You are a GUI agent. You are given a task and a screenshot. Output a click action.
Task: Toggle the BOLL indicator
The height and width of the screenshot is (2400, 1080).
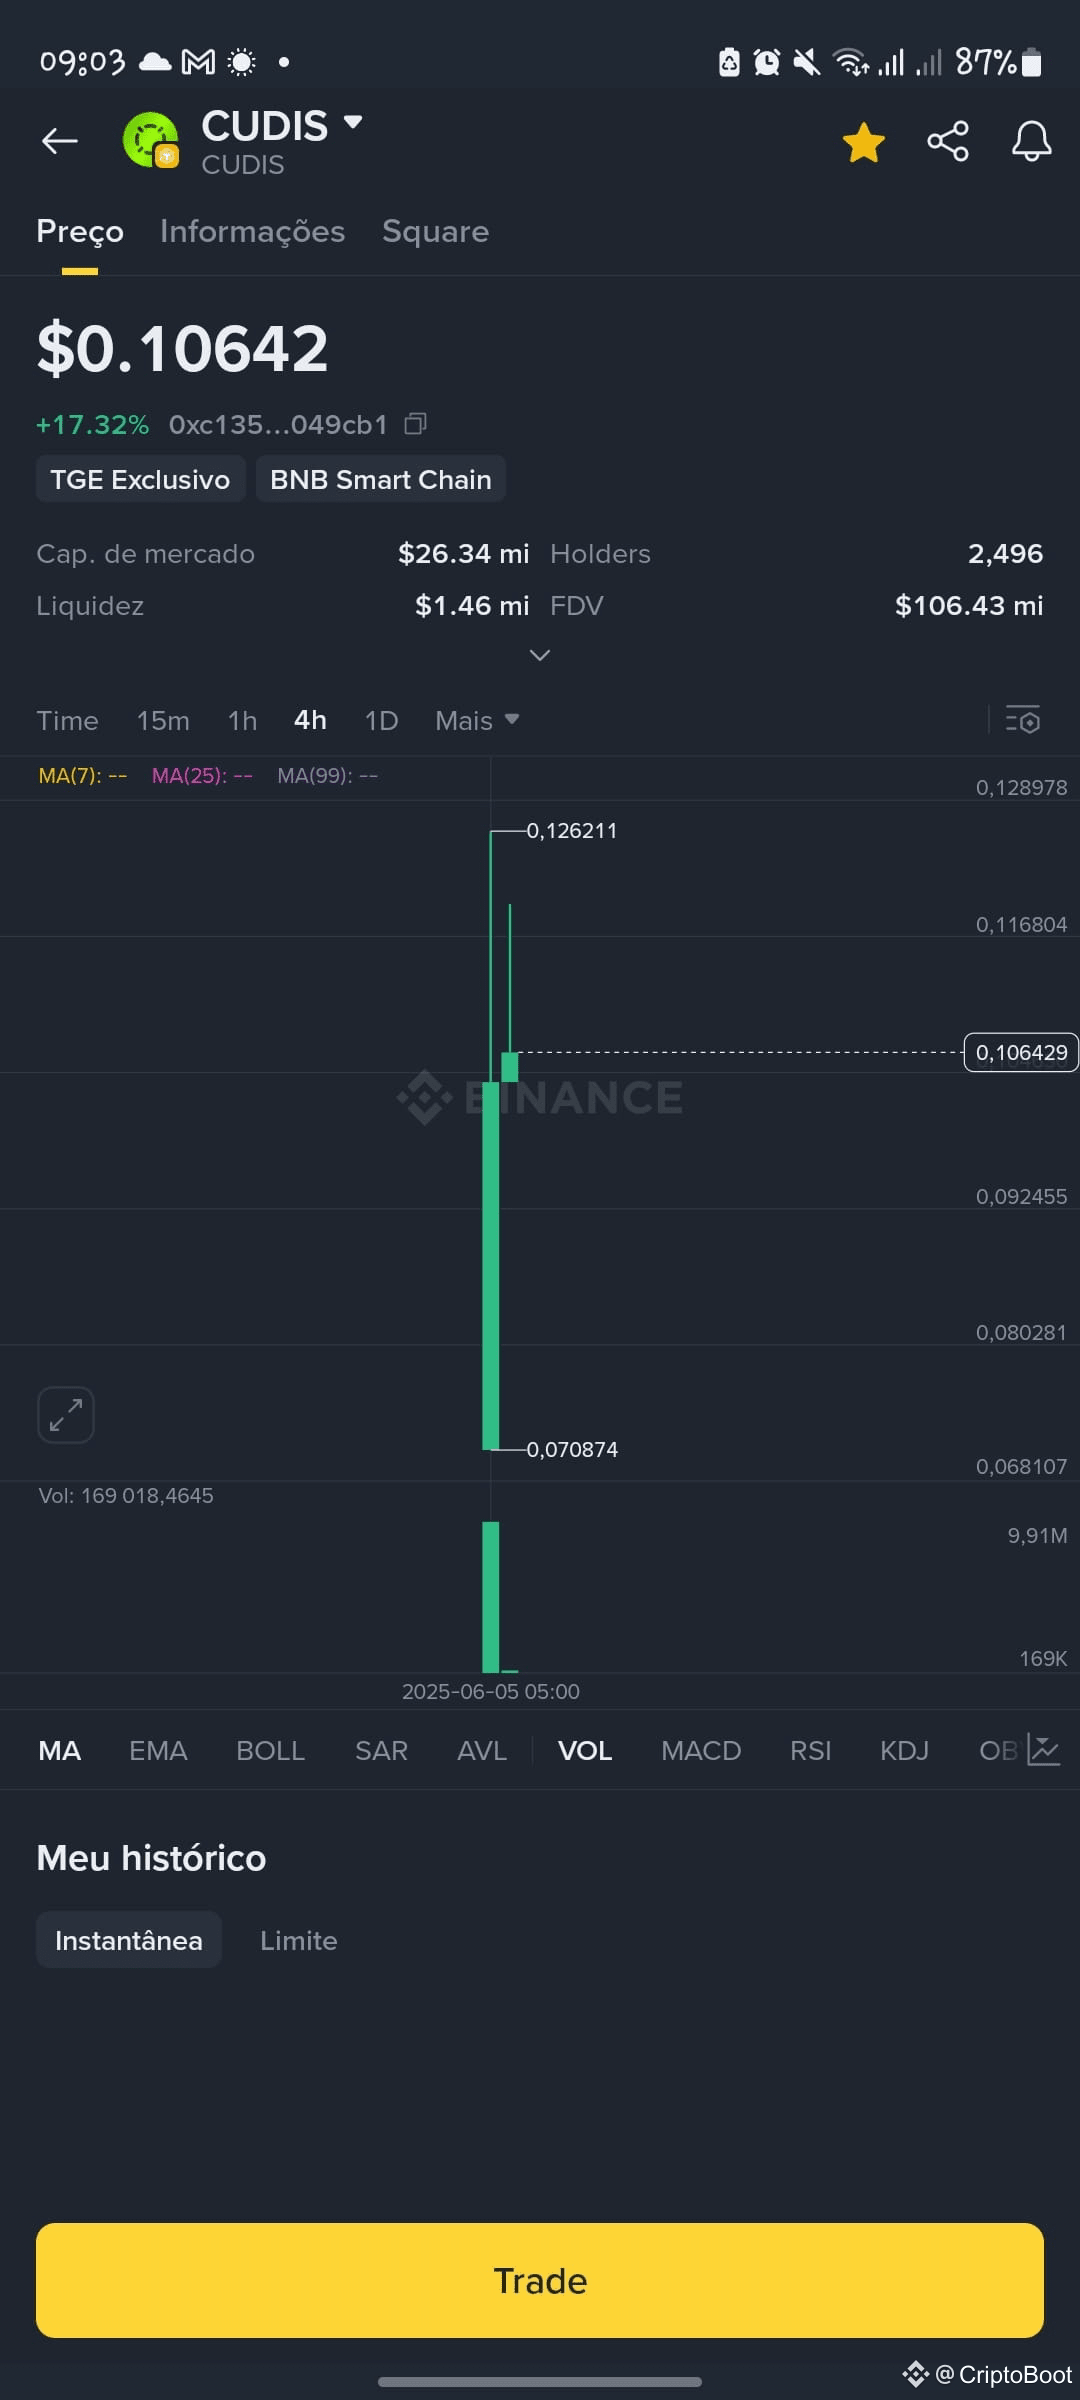270,1750
